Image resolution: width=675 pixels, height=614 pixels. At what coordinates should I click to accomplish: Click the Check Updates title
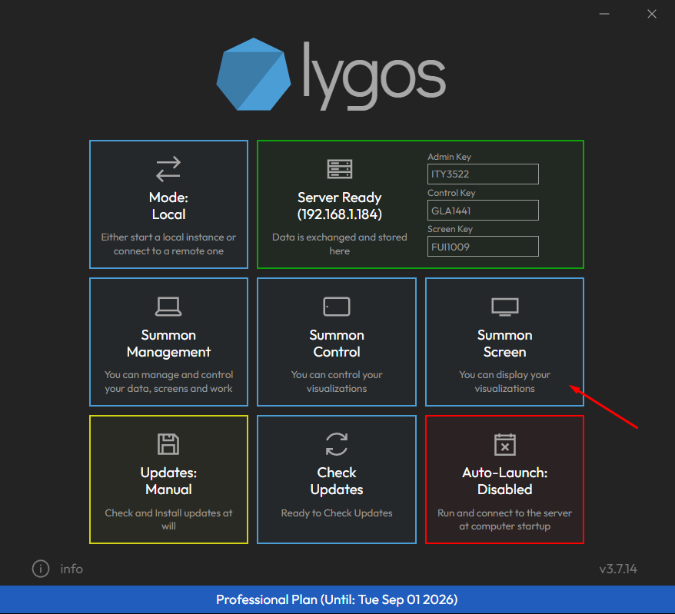coord(337,481)
